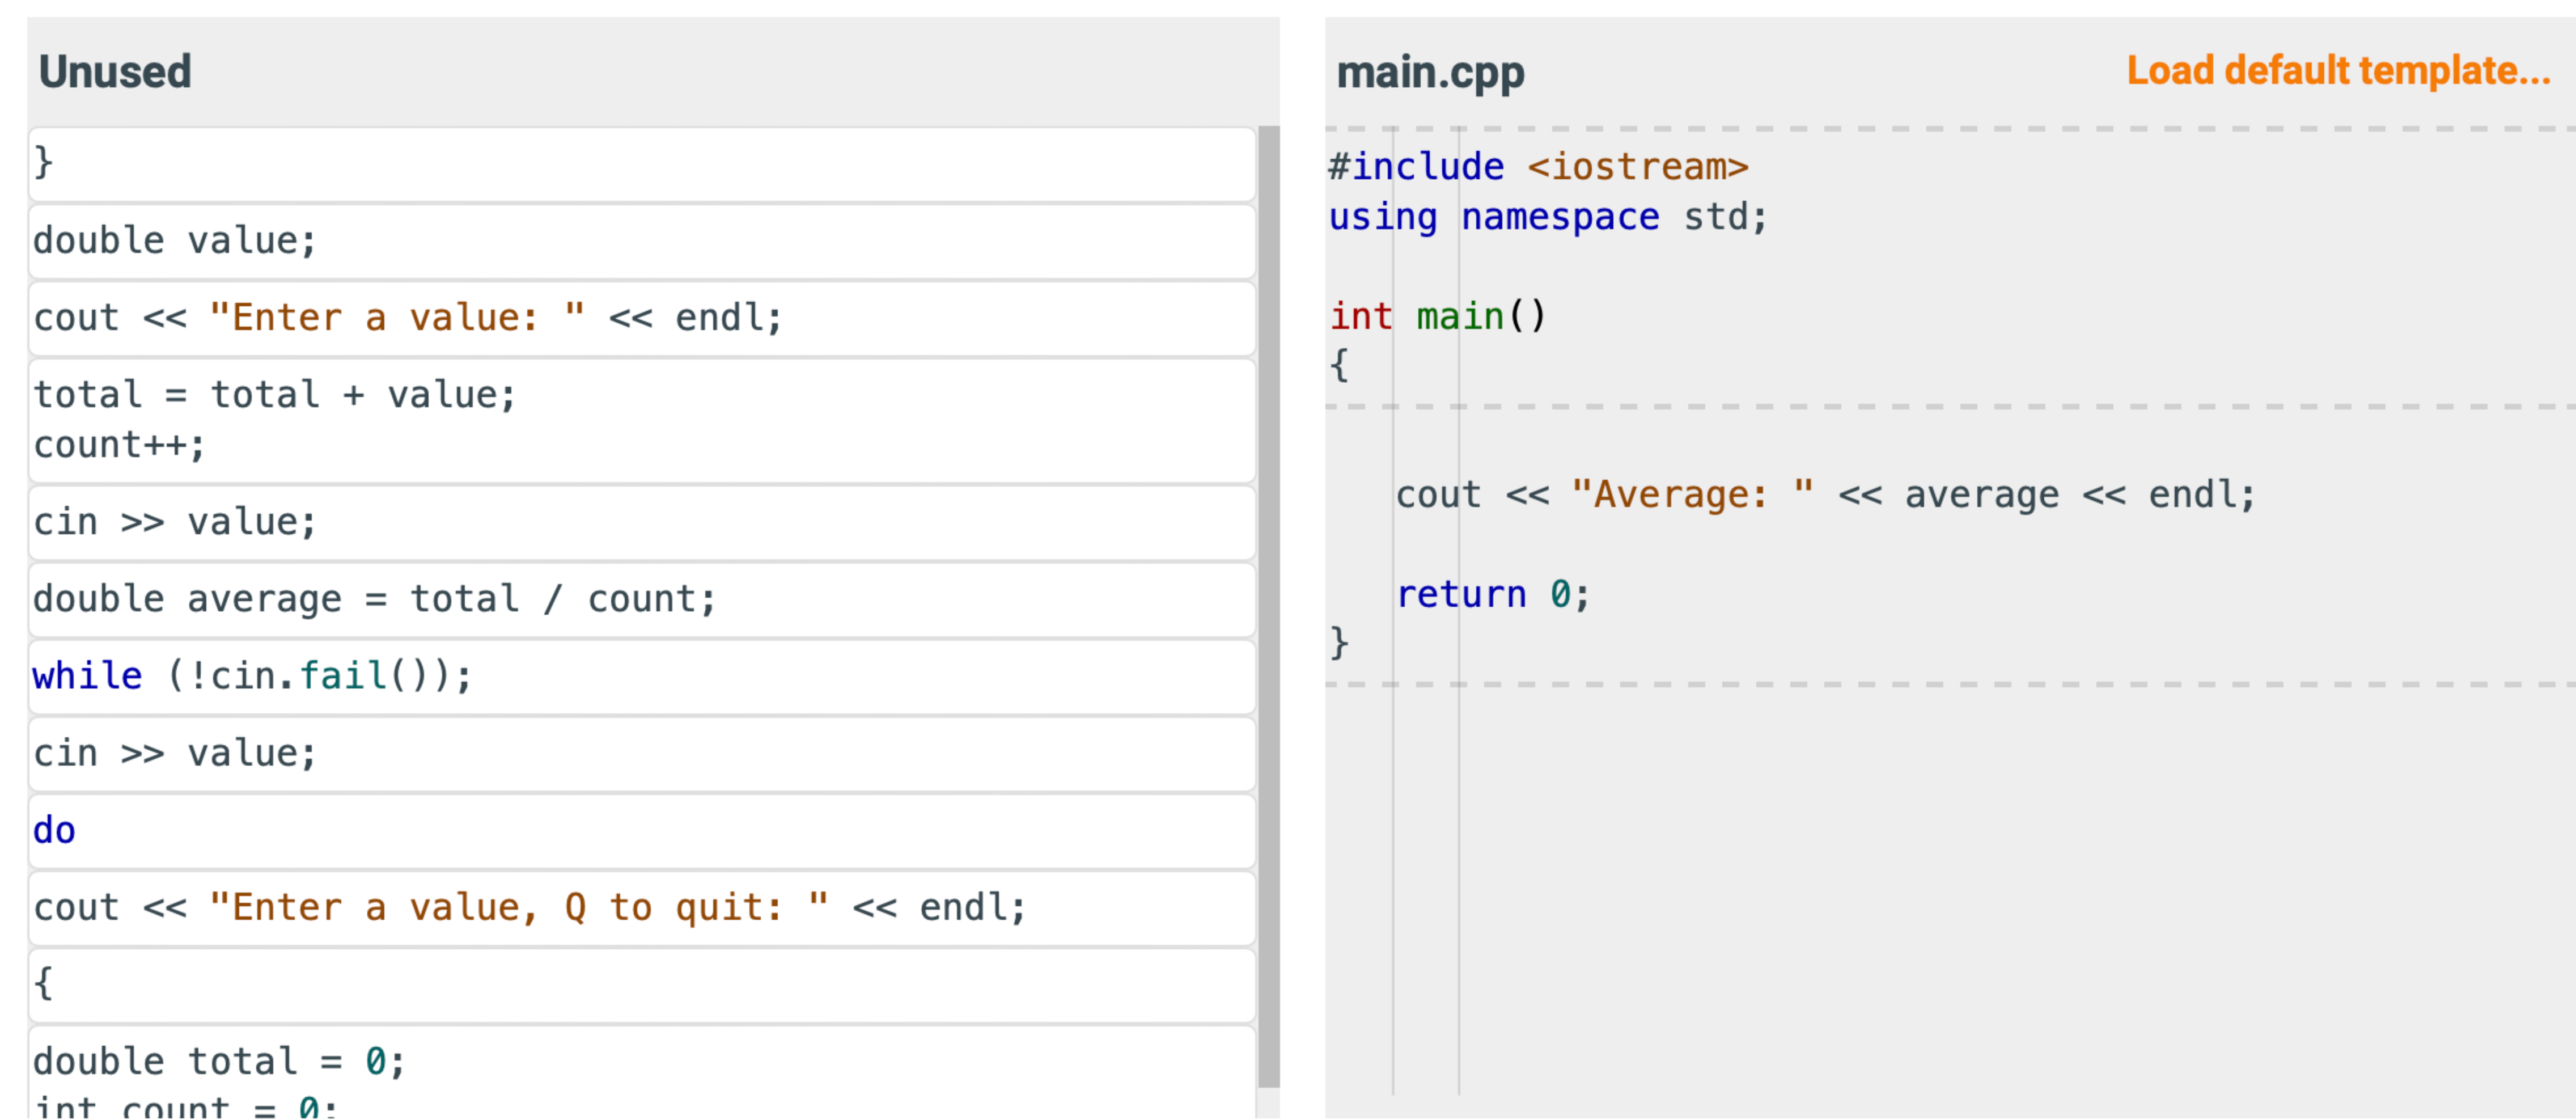Select the int main() line
The width and height of the screenshot is (2576, 1120).
1438,316
